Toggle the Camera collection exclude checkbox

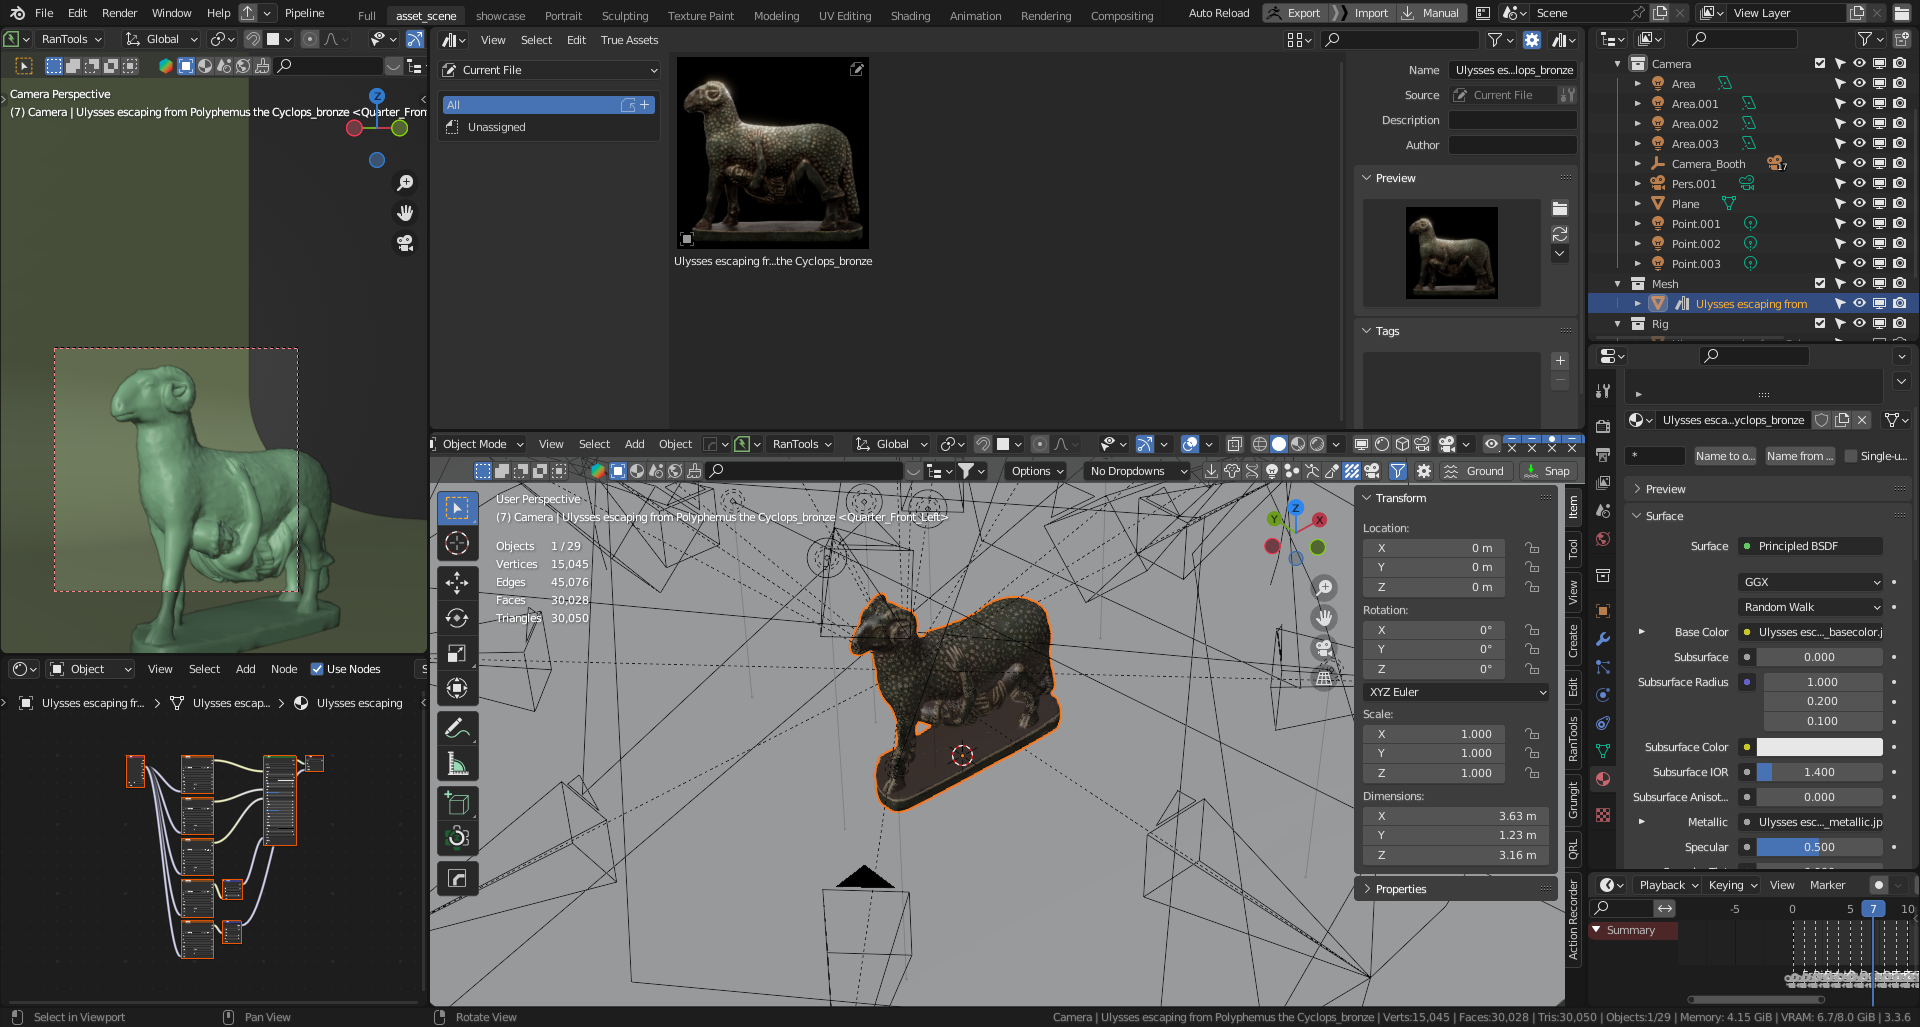pyautogui.click(x=1820, y=63)
